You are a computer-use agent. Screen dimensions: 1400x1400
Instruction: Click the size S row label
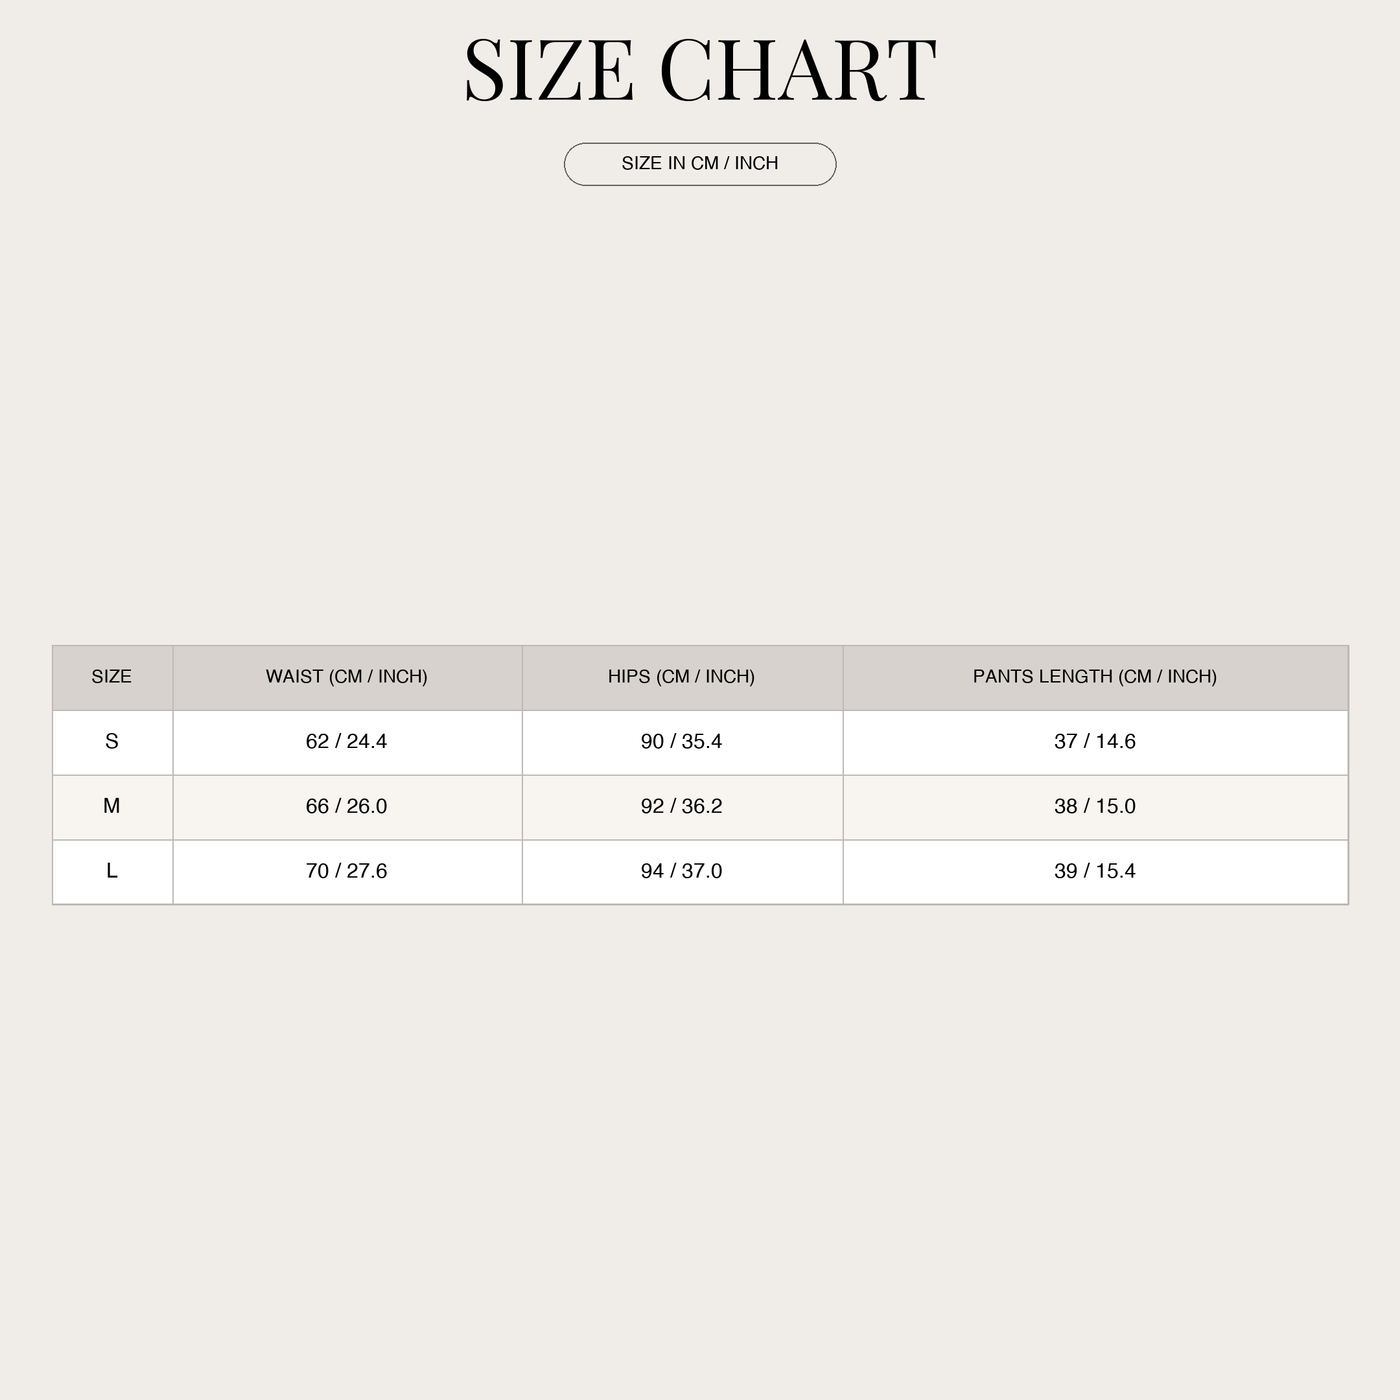(x=112, y=742)
